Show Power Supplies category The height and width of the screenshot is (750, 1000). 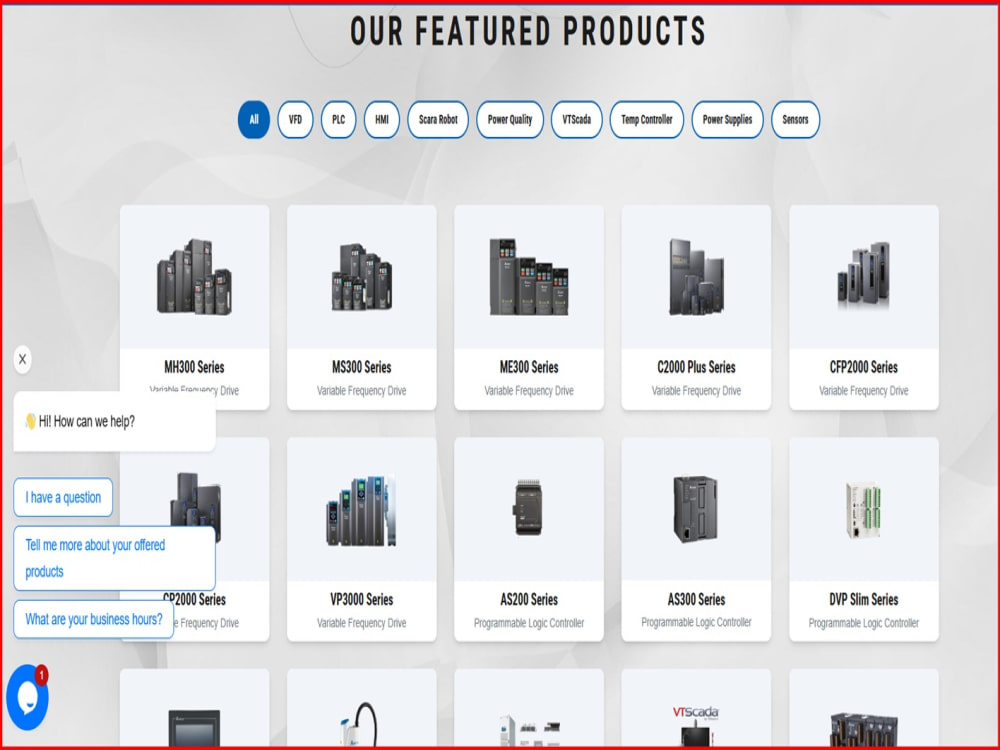727,119
